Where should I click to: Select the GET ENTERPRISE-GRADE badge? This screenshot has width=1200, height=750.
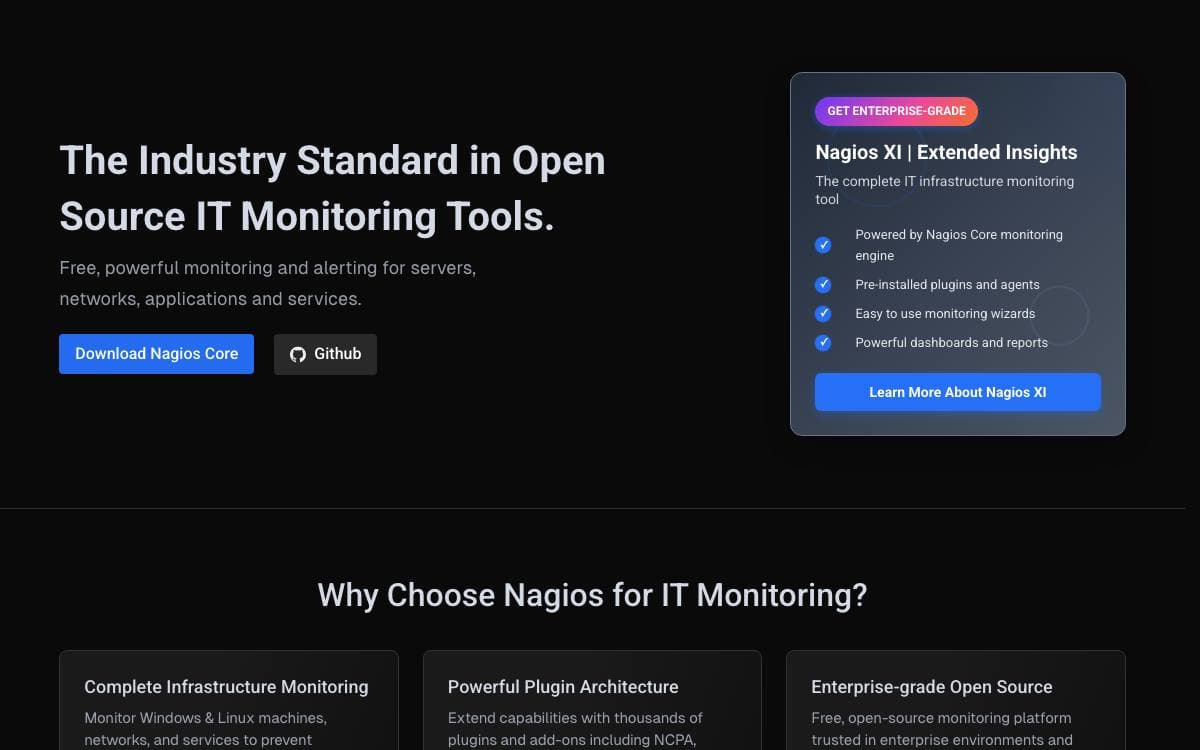pos(896,111)
